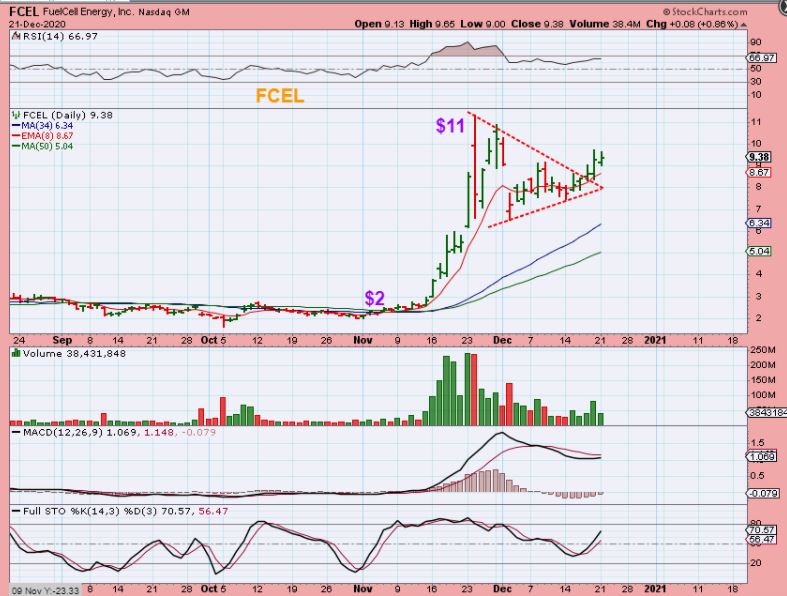Click the Open 9.13 value in header
787x596 pixels.
pos(379,24)
